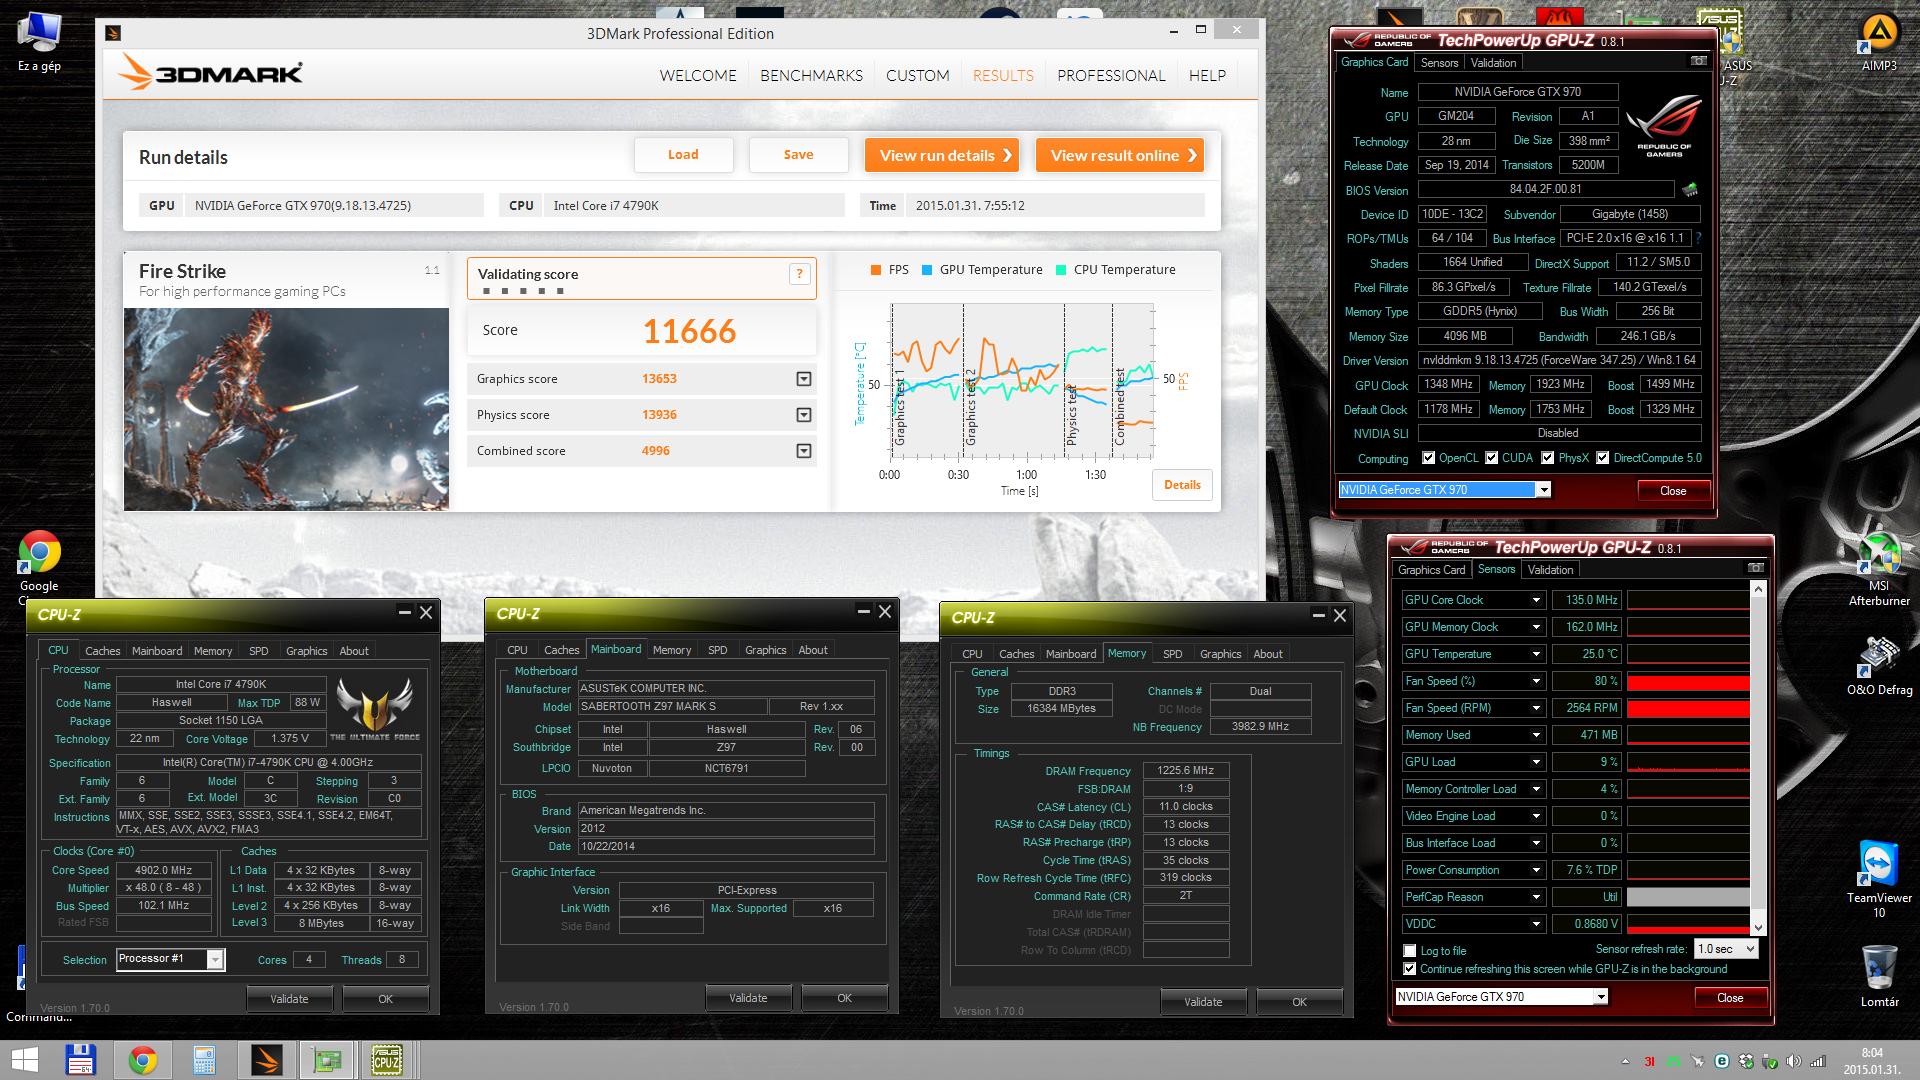Open the GPU Core Clock sensor dropdown

1536,600
